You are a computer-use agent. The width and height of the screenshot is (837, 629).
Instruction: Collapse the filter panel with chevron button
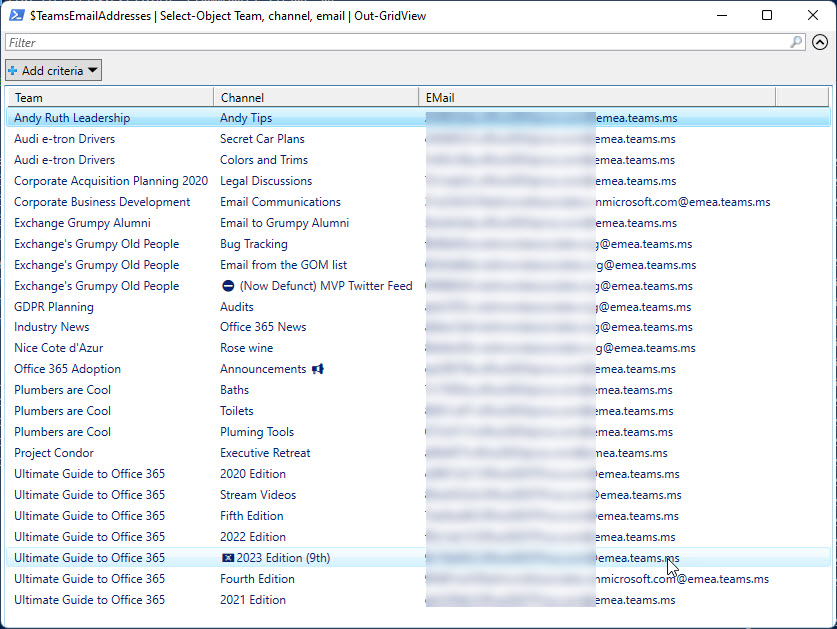(x=820, y=43)
